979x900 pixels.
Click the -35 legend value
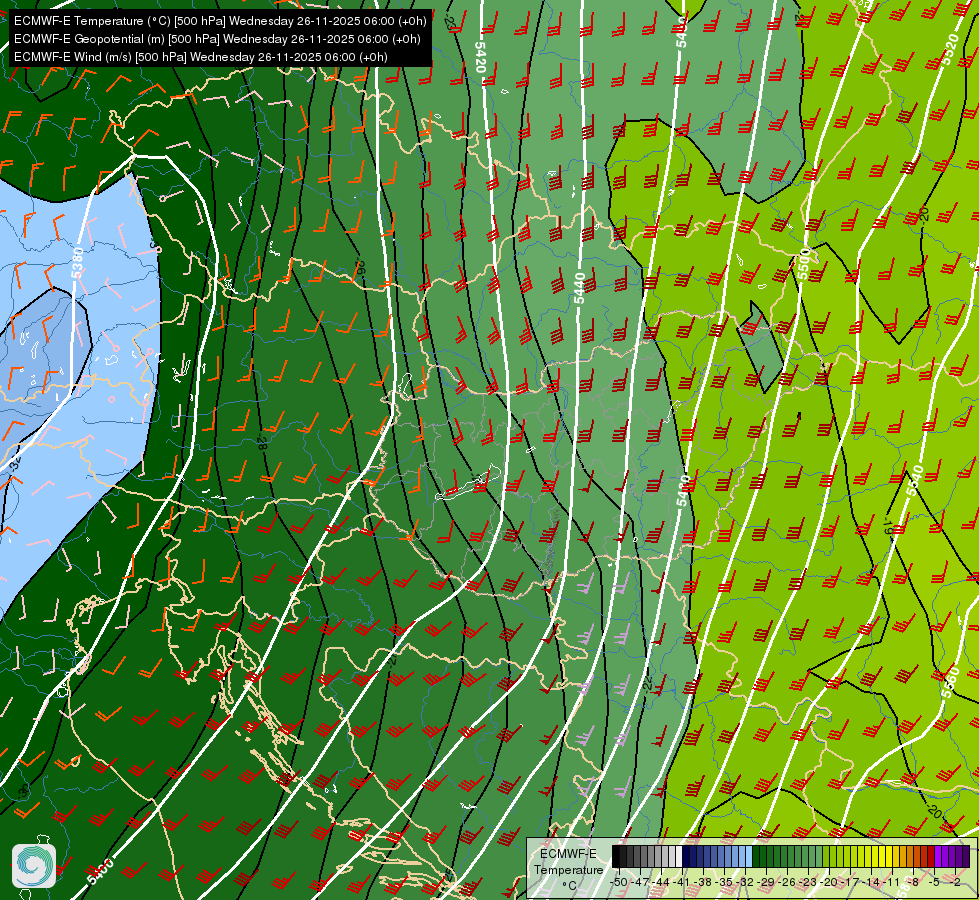coord(724,882)
